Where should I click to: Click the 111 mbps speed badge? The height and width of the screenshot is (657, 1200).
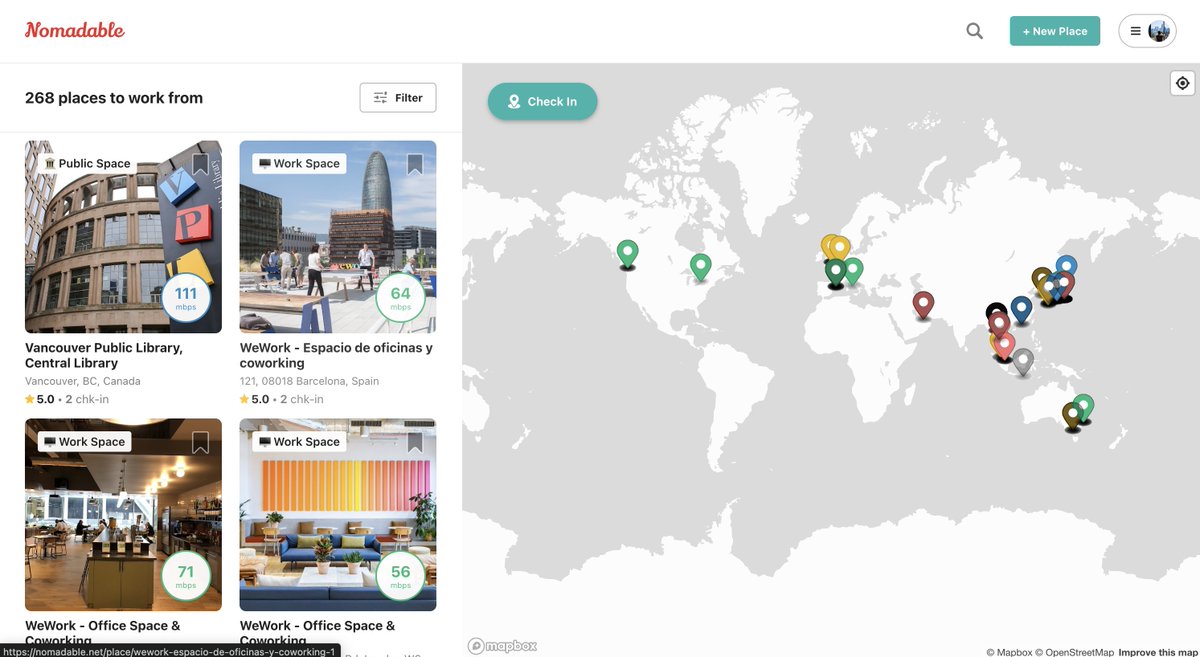click(x=186, y=297)
